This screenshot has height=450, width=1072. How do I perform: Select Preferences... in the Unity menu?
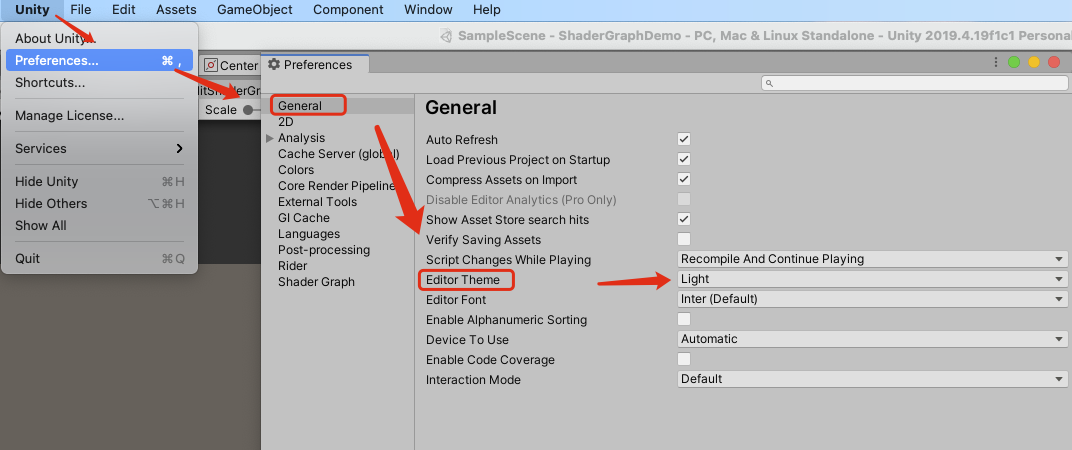tap(100, 60)
